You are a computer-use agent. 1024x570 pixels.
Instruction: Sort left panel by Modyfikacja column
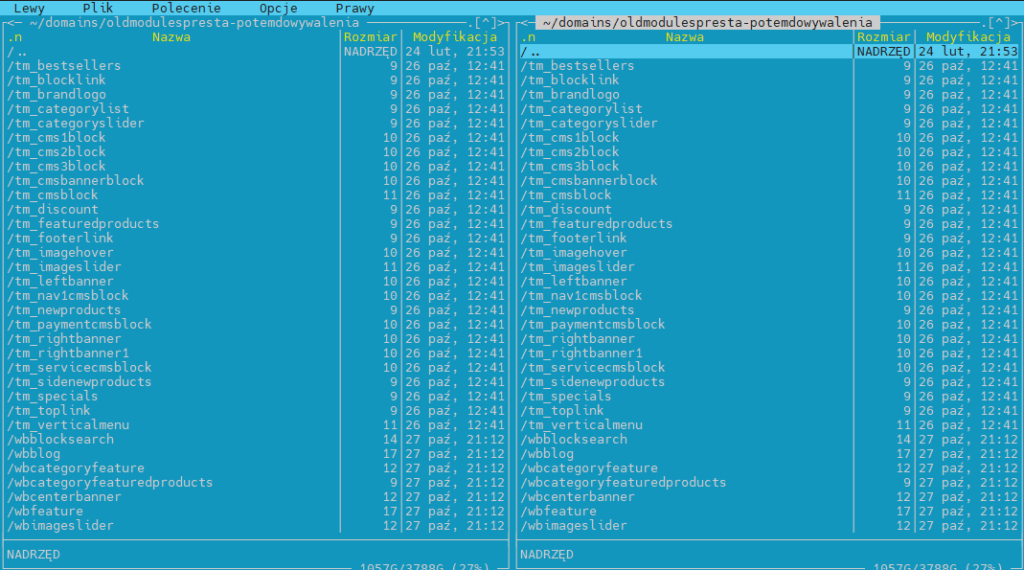pyautogui.click(x=455, y=37)
